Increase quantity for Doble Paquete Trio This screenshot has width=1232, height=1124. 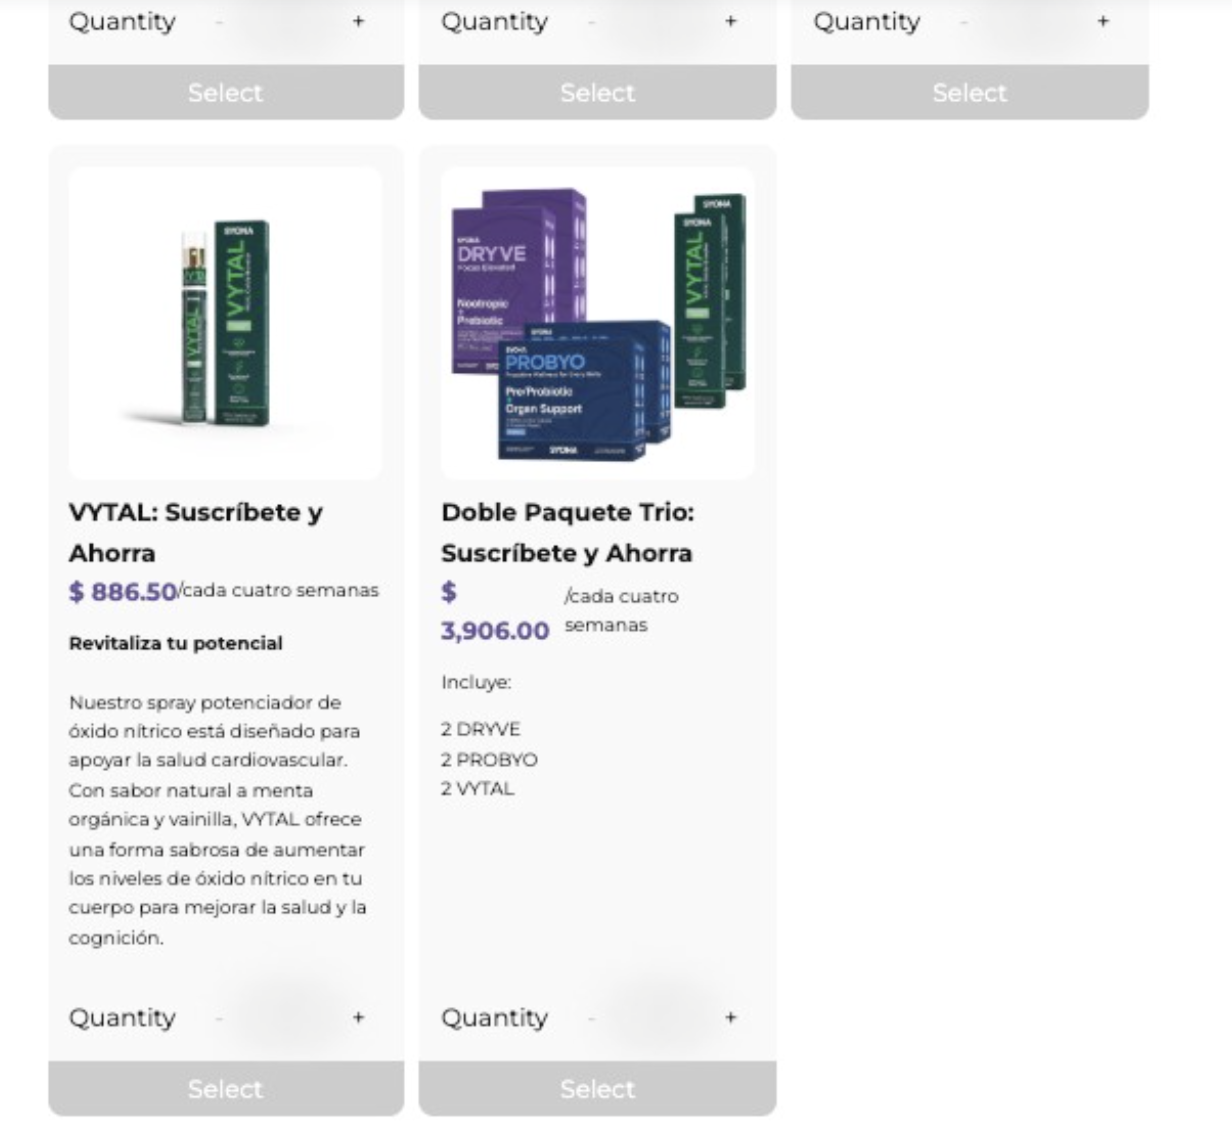730,1018
